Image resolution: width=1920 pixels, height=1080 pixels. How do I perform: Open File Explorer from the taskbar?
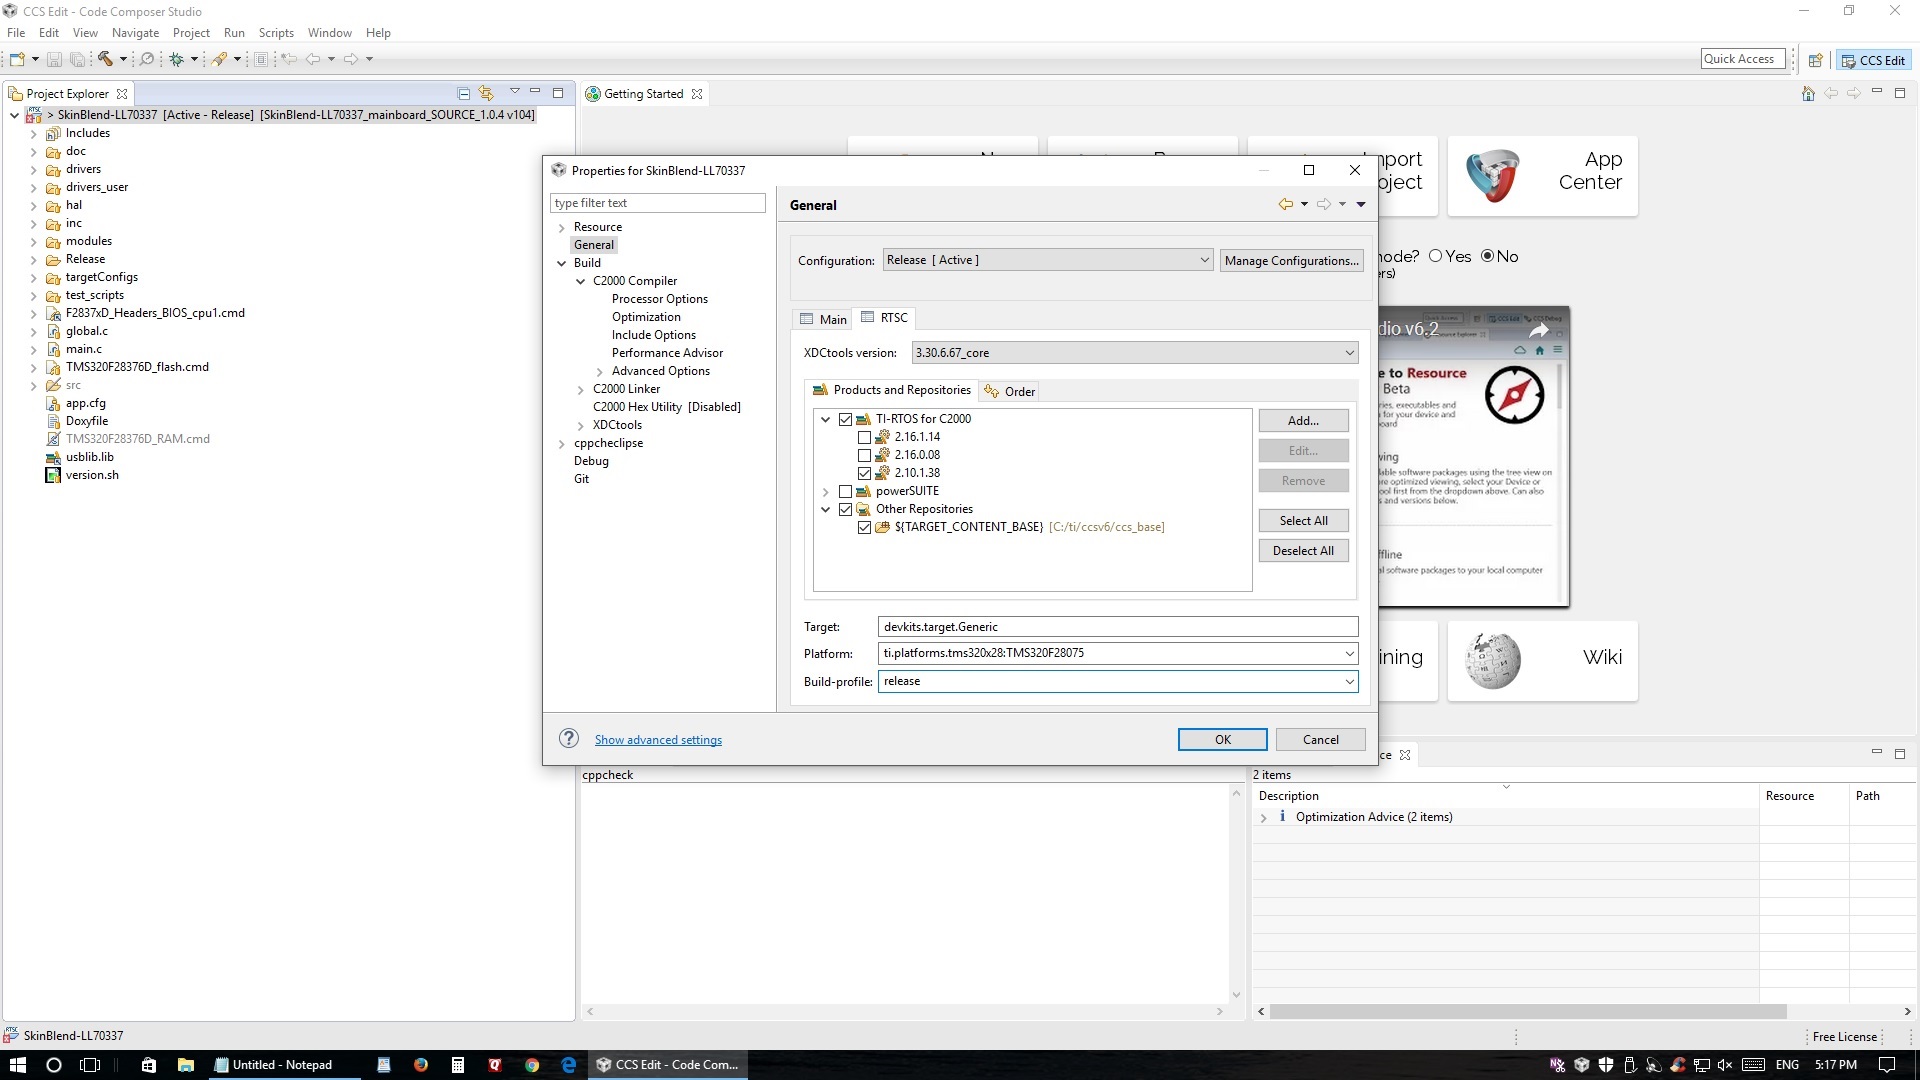point(185,1065)
